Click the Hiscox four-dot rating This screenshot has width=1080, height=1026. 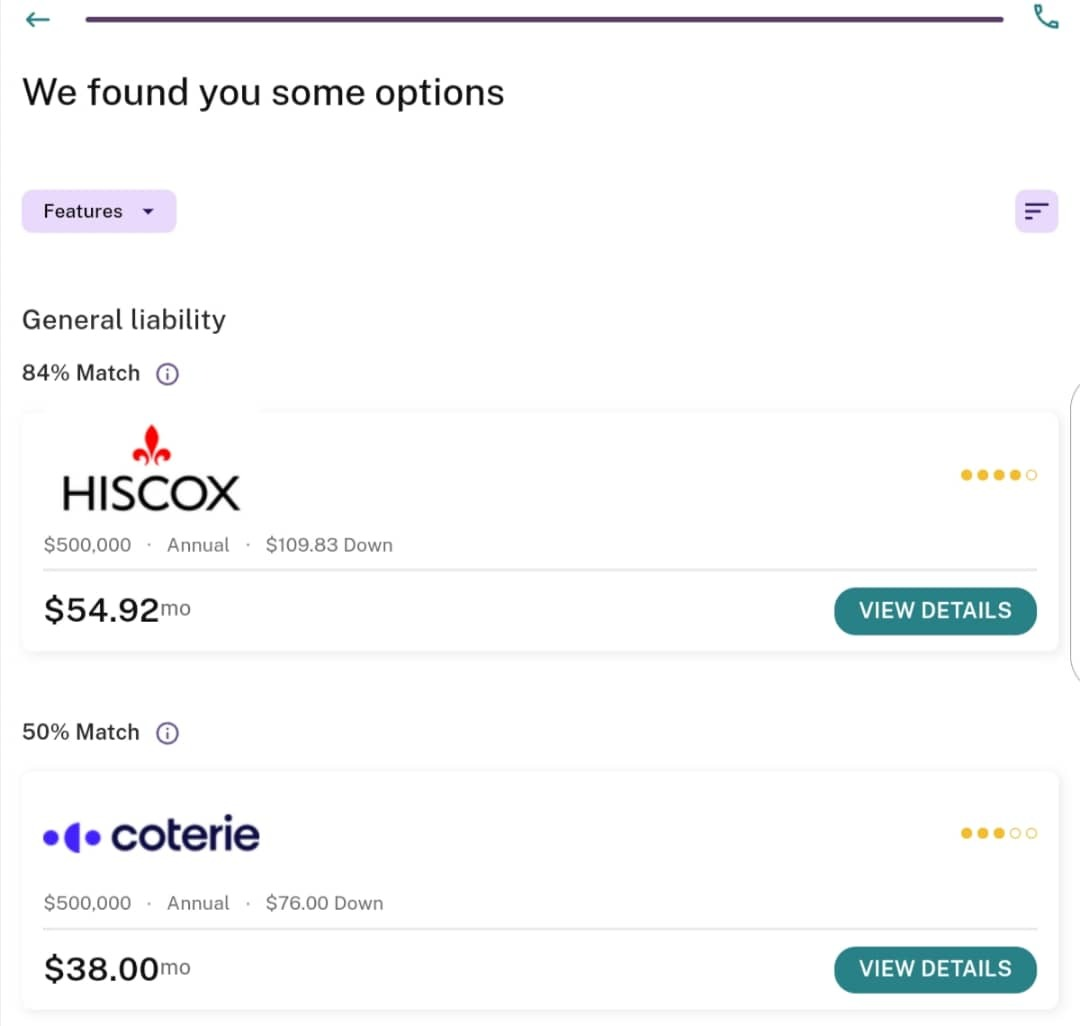(999, 475)
